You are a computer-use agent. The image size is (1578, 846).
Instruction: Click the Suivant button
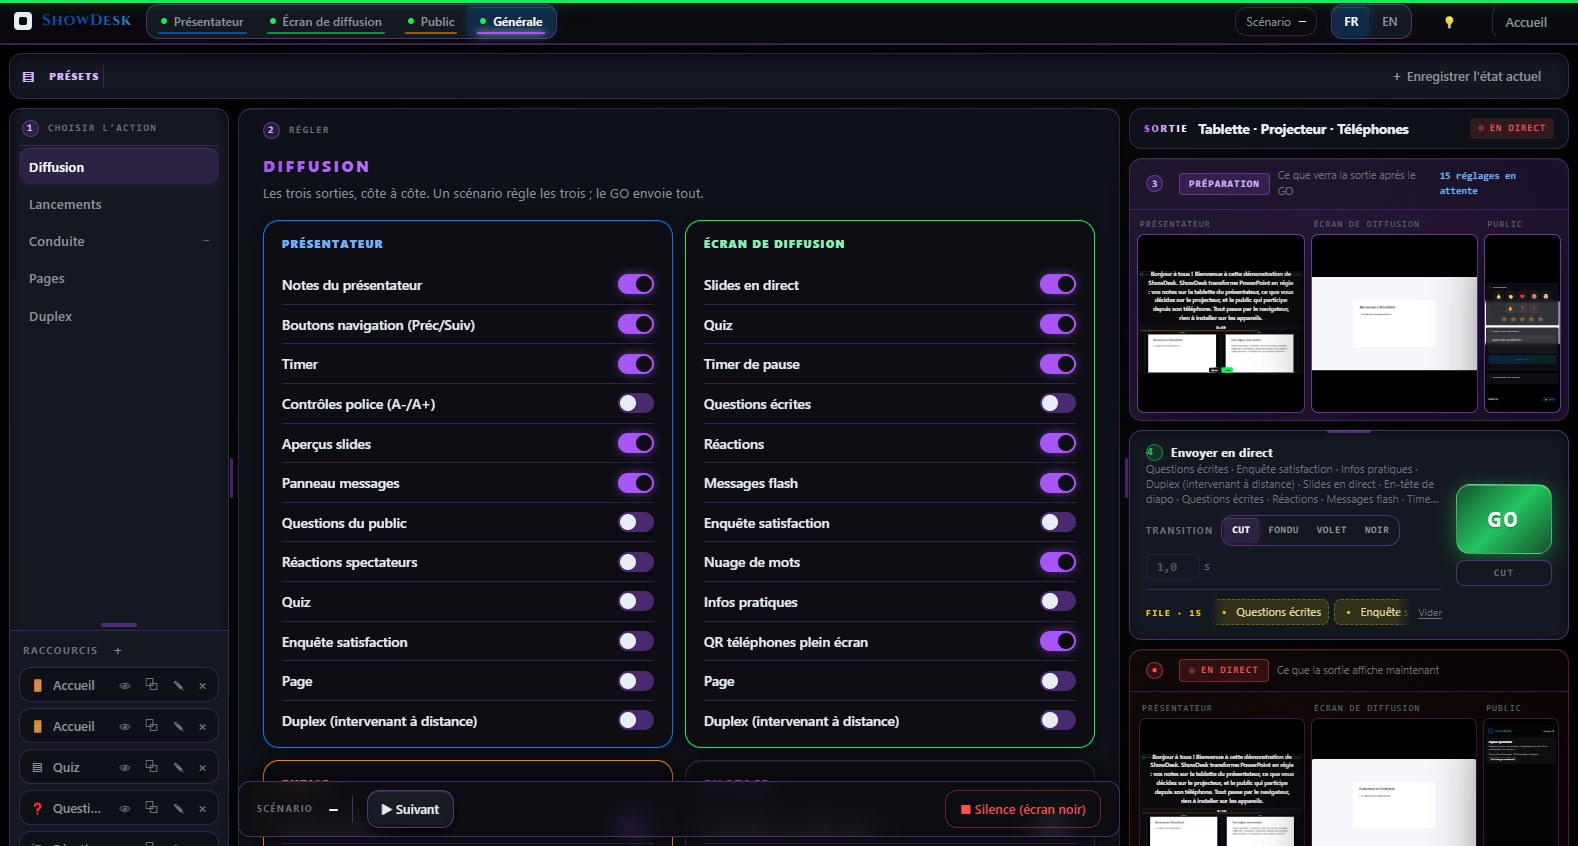click(410, 809)
